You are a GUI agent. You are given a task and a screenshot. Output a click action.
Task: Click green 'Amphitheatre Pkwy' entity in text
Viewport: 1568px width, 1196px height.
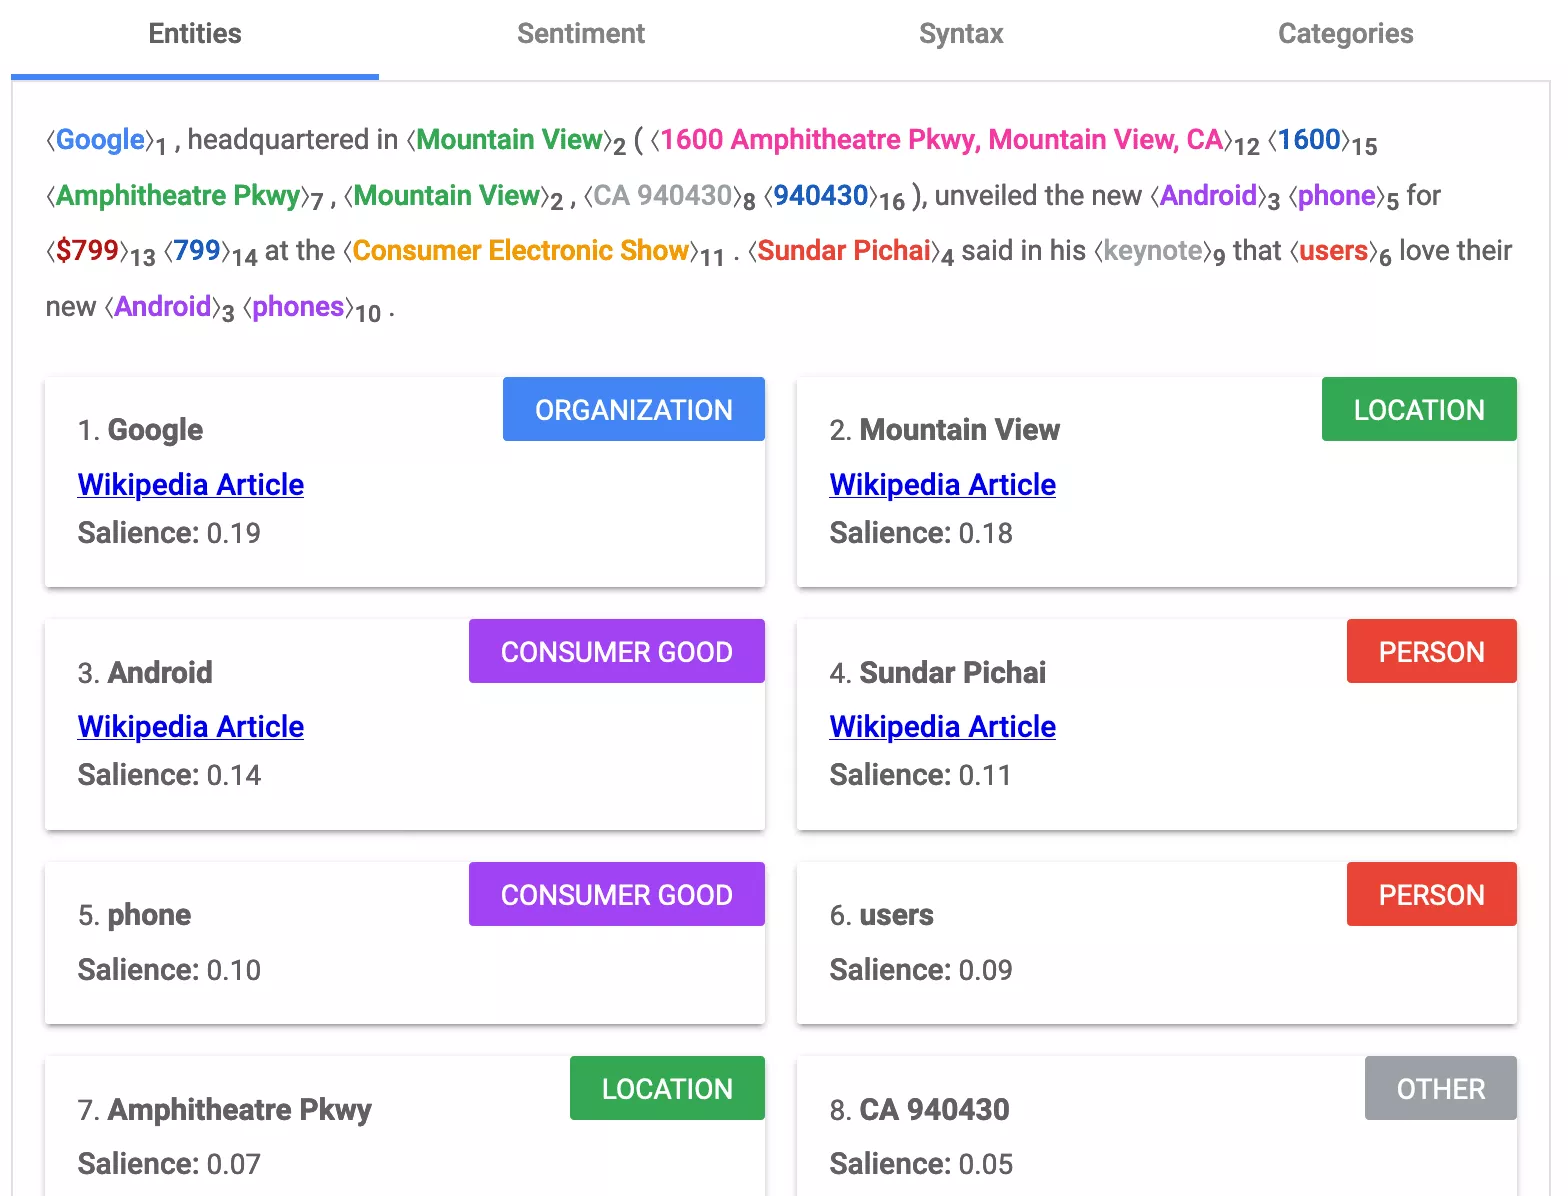click(x=178, y=195)
